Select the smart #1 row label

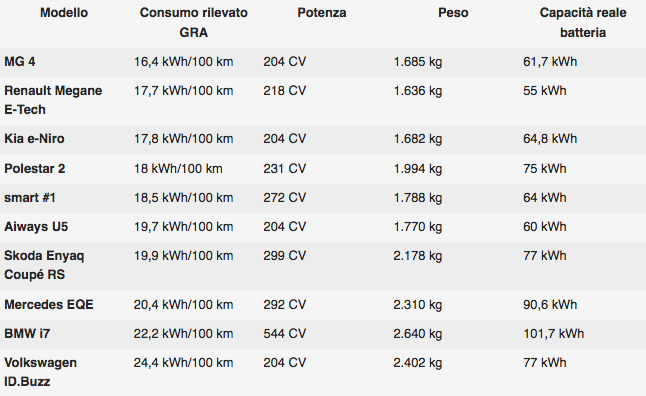coord(30,198)
